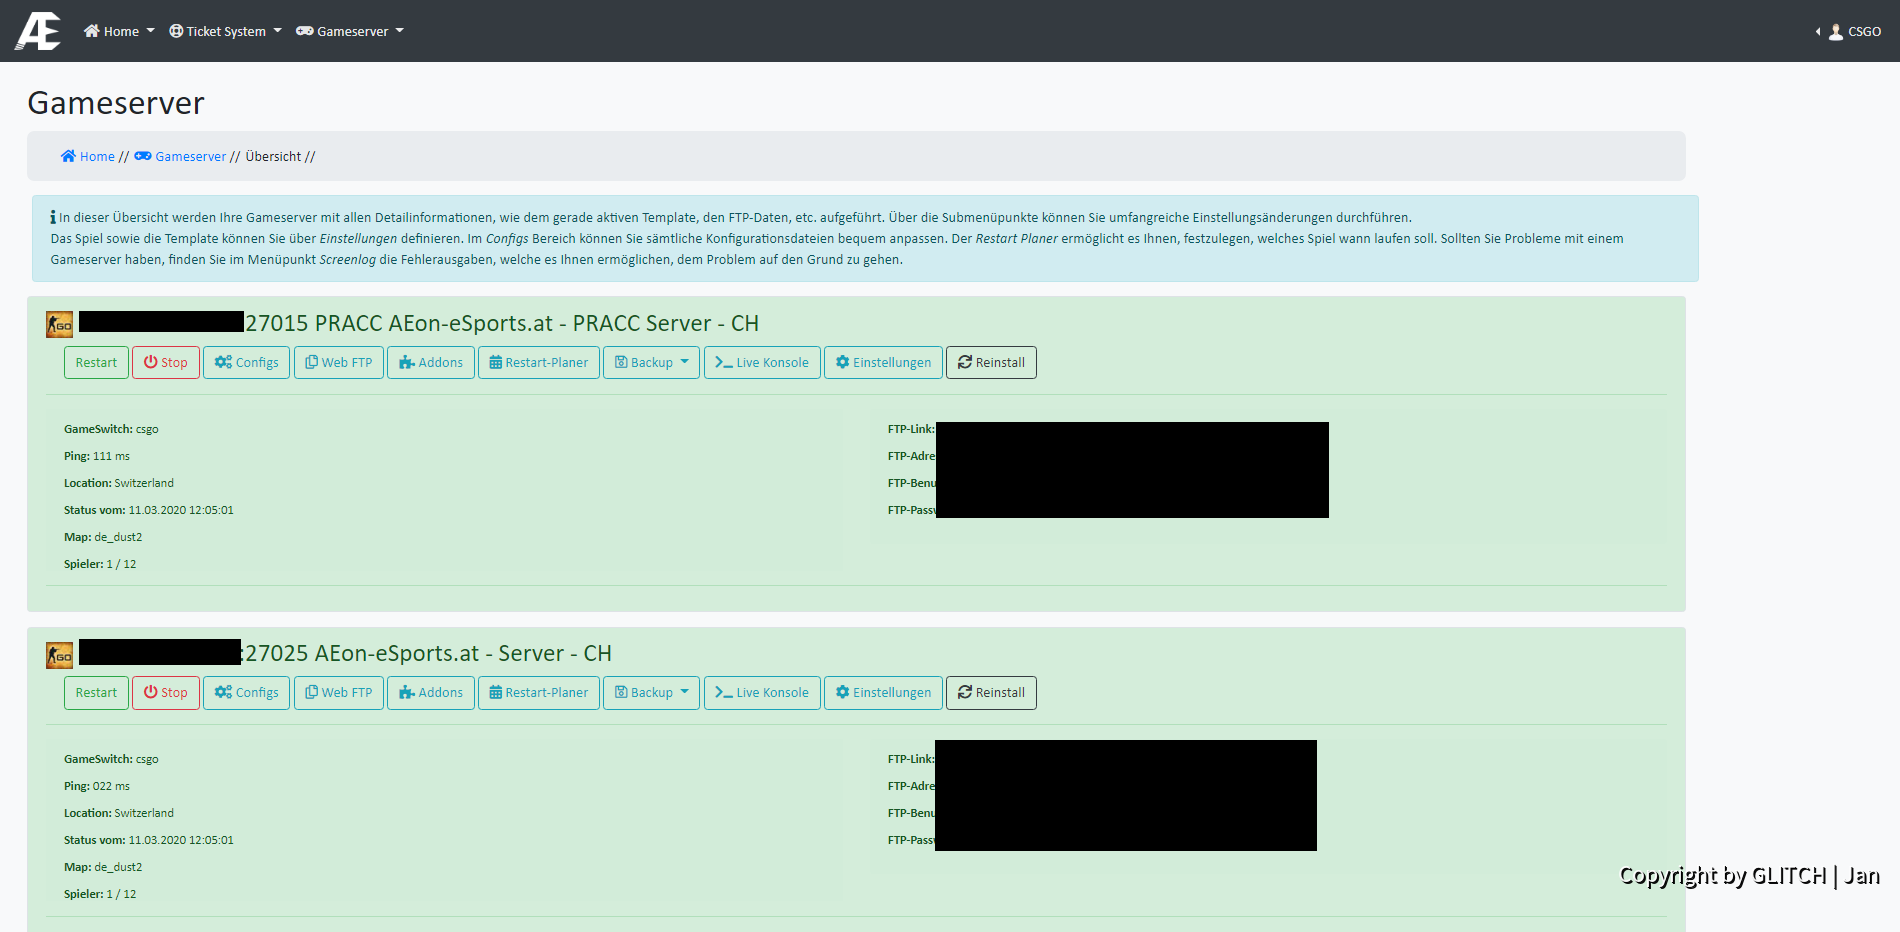The image size is (1900, 932).
Task: Click the AE logo in the navbar
Action: 38,31
